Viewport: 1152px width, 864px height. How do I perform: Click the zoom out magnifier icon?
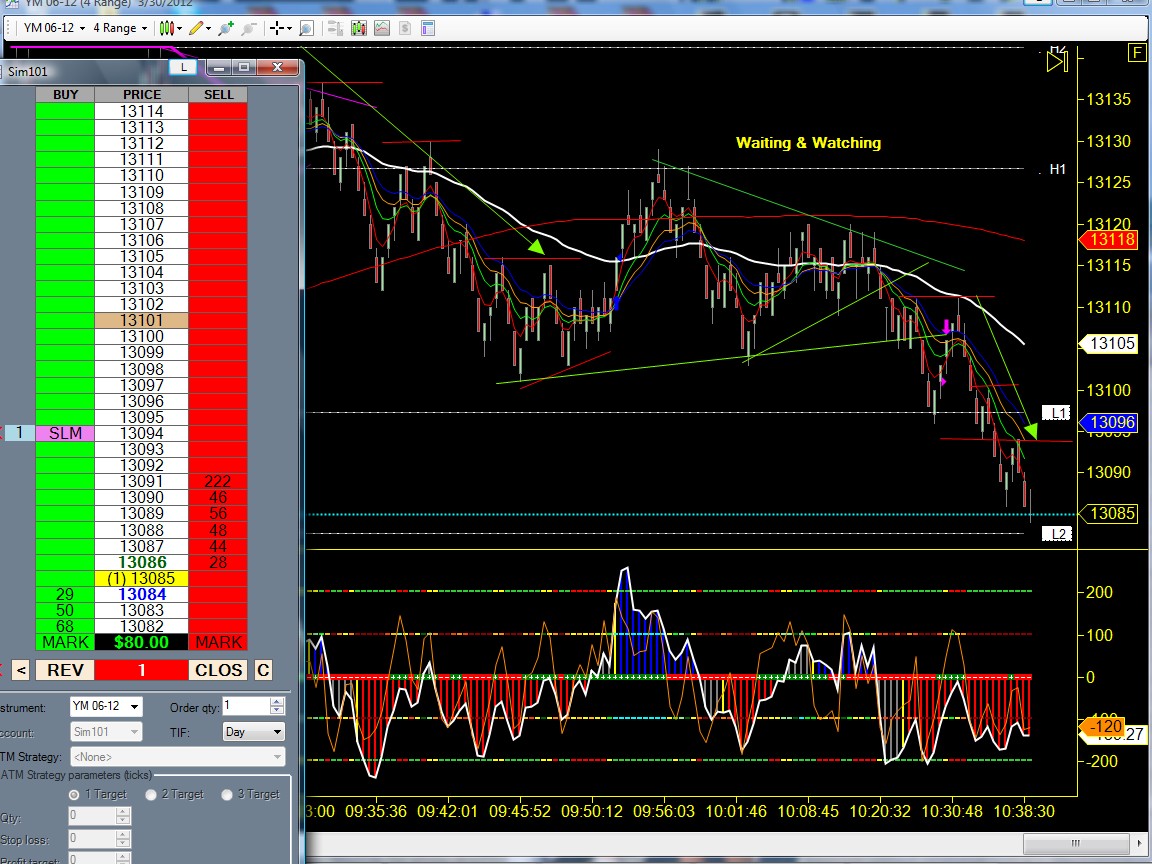tap(249, 28)
